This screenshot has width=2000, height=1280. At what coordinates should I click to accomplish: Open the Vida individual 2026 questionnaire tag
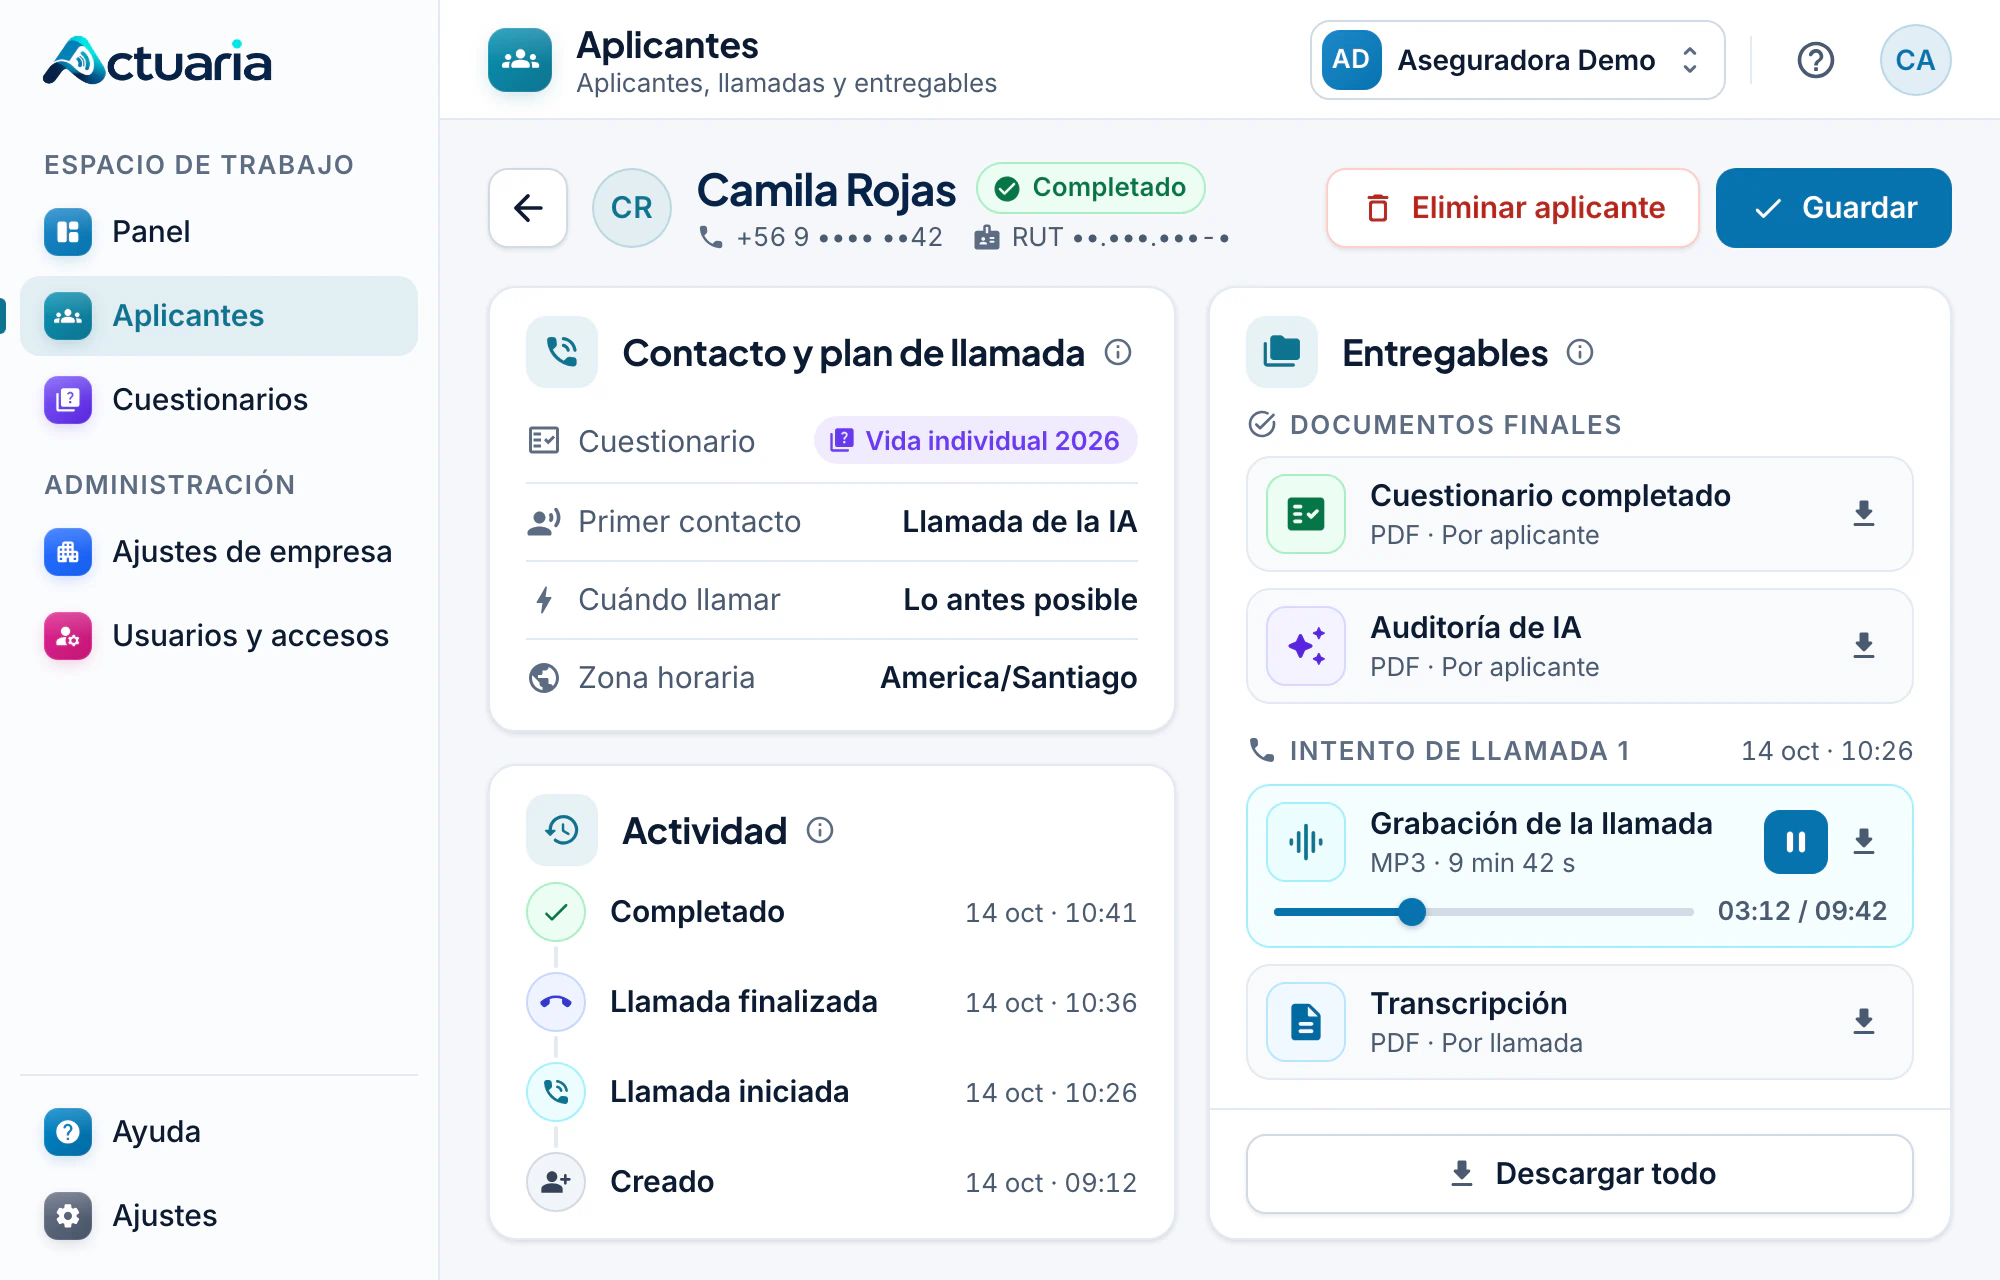click(976, 441)
